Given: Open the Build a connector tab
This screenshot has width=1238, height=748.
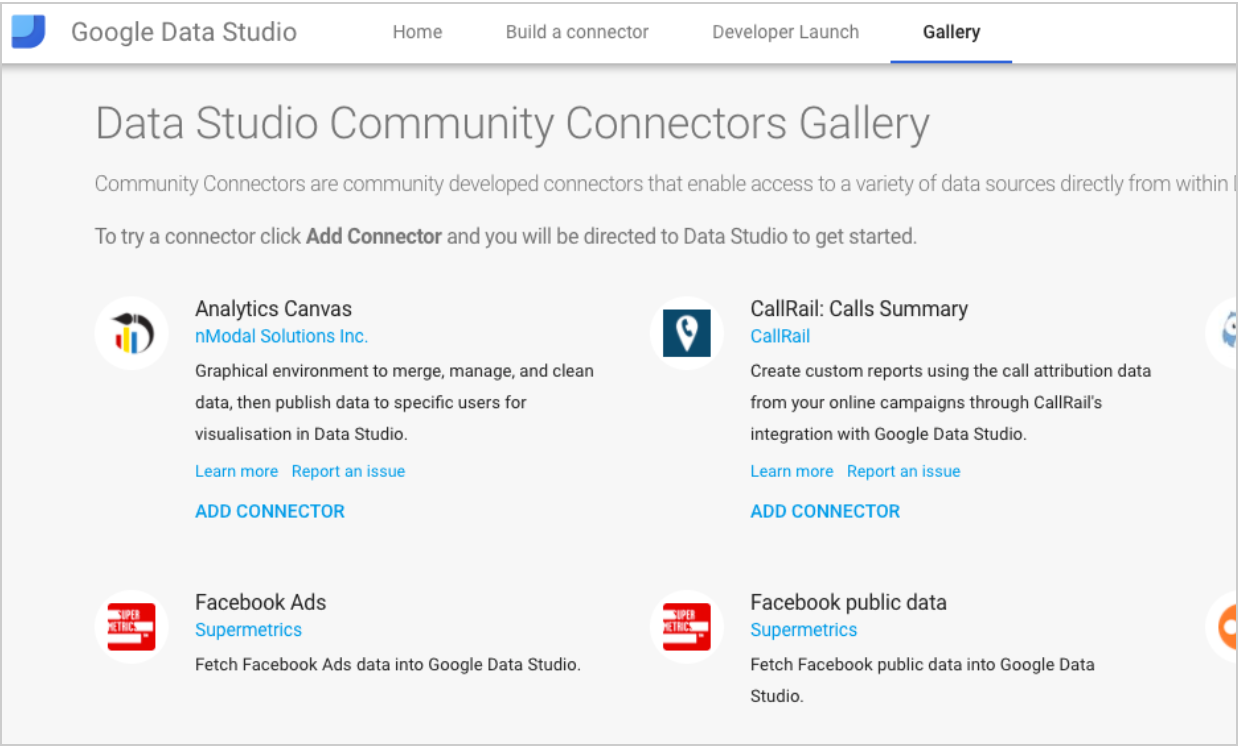Looking at the screenshot, I should [577, 32].
